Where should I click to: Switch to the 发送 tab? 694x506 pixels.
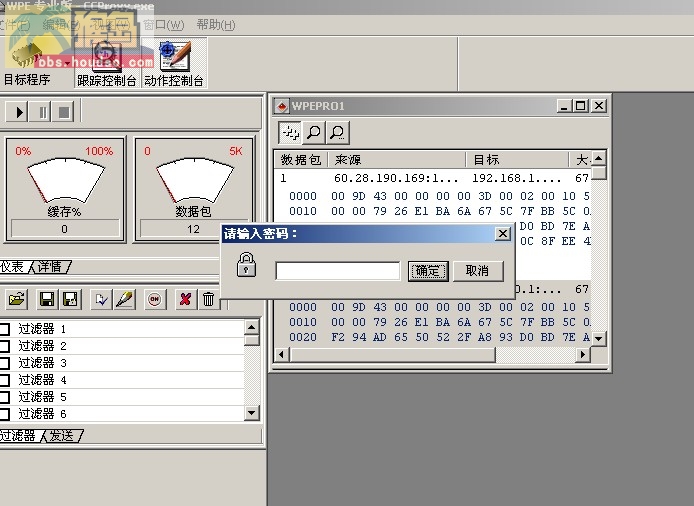pyautogui.click(x=62, y=436)
